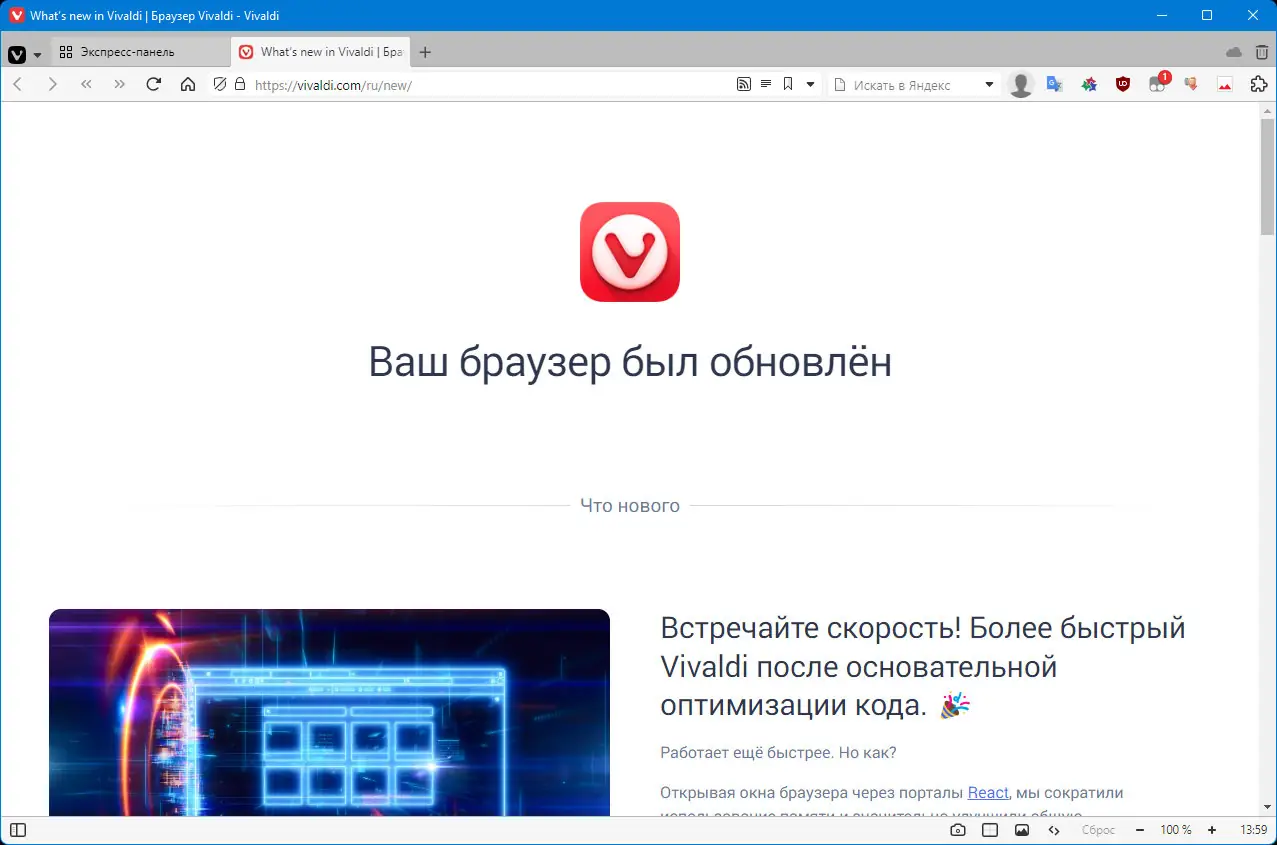Capture a screenshot with the camera icon

pos(955,829)
